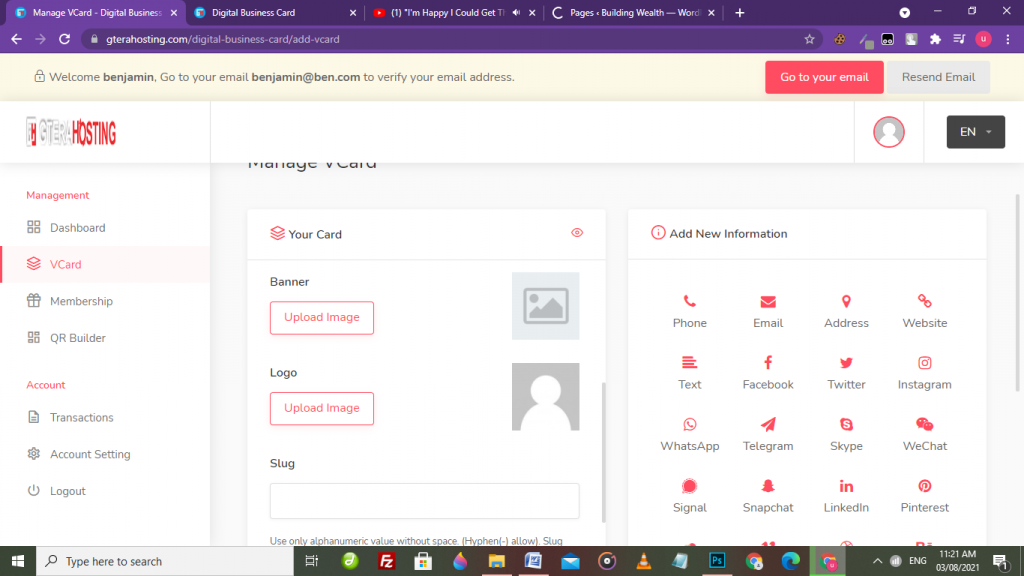1024x576 pixels.
Task: Add Phone information icon
Action: (x=690, y=302)
